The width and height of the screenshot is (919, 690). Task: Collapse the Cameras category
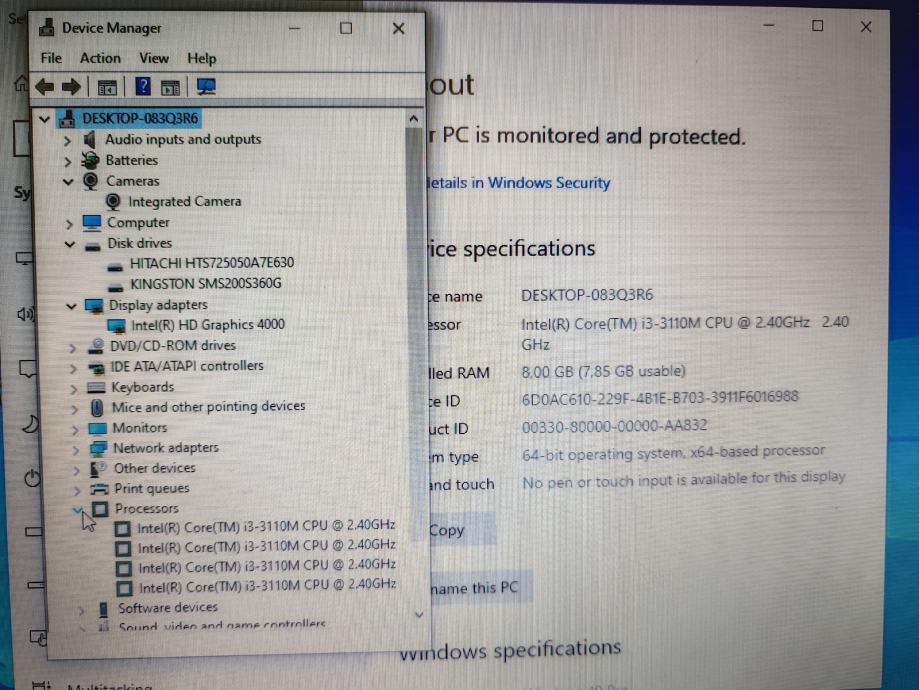click(68, 182)
